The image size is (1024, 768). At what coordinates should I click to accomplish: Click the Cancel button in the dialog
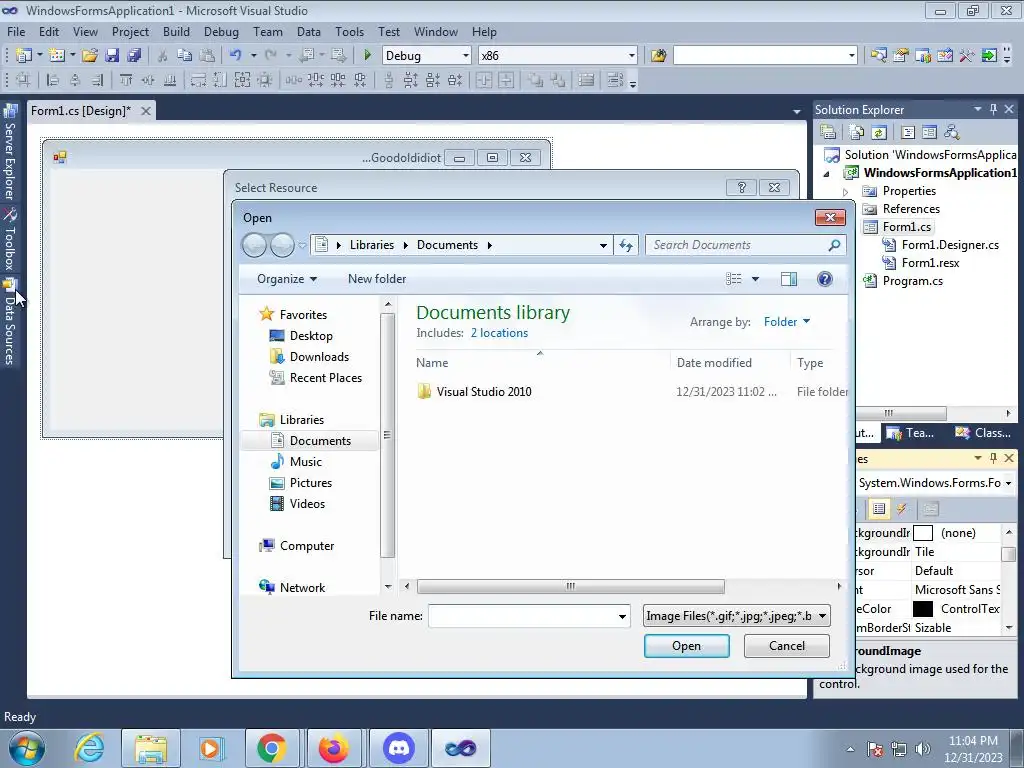pos(786,646)
